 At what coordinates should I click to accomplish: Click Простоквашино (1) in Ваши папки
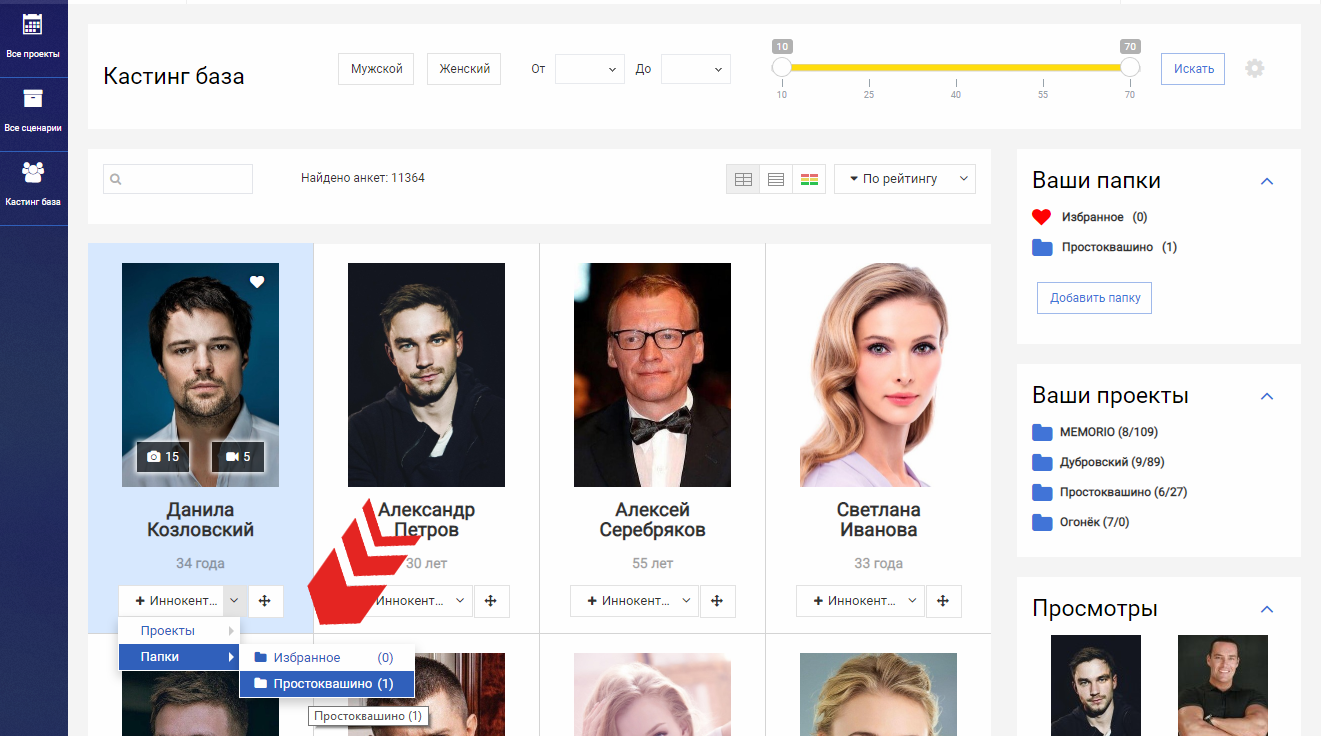click(1119, 247)
